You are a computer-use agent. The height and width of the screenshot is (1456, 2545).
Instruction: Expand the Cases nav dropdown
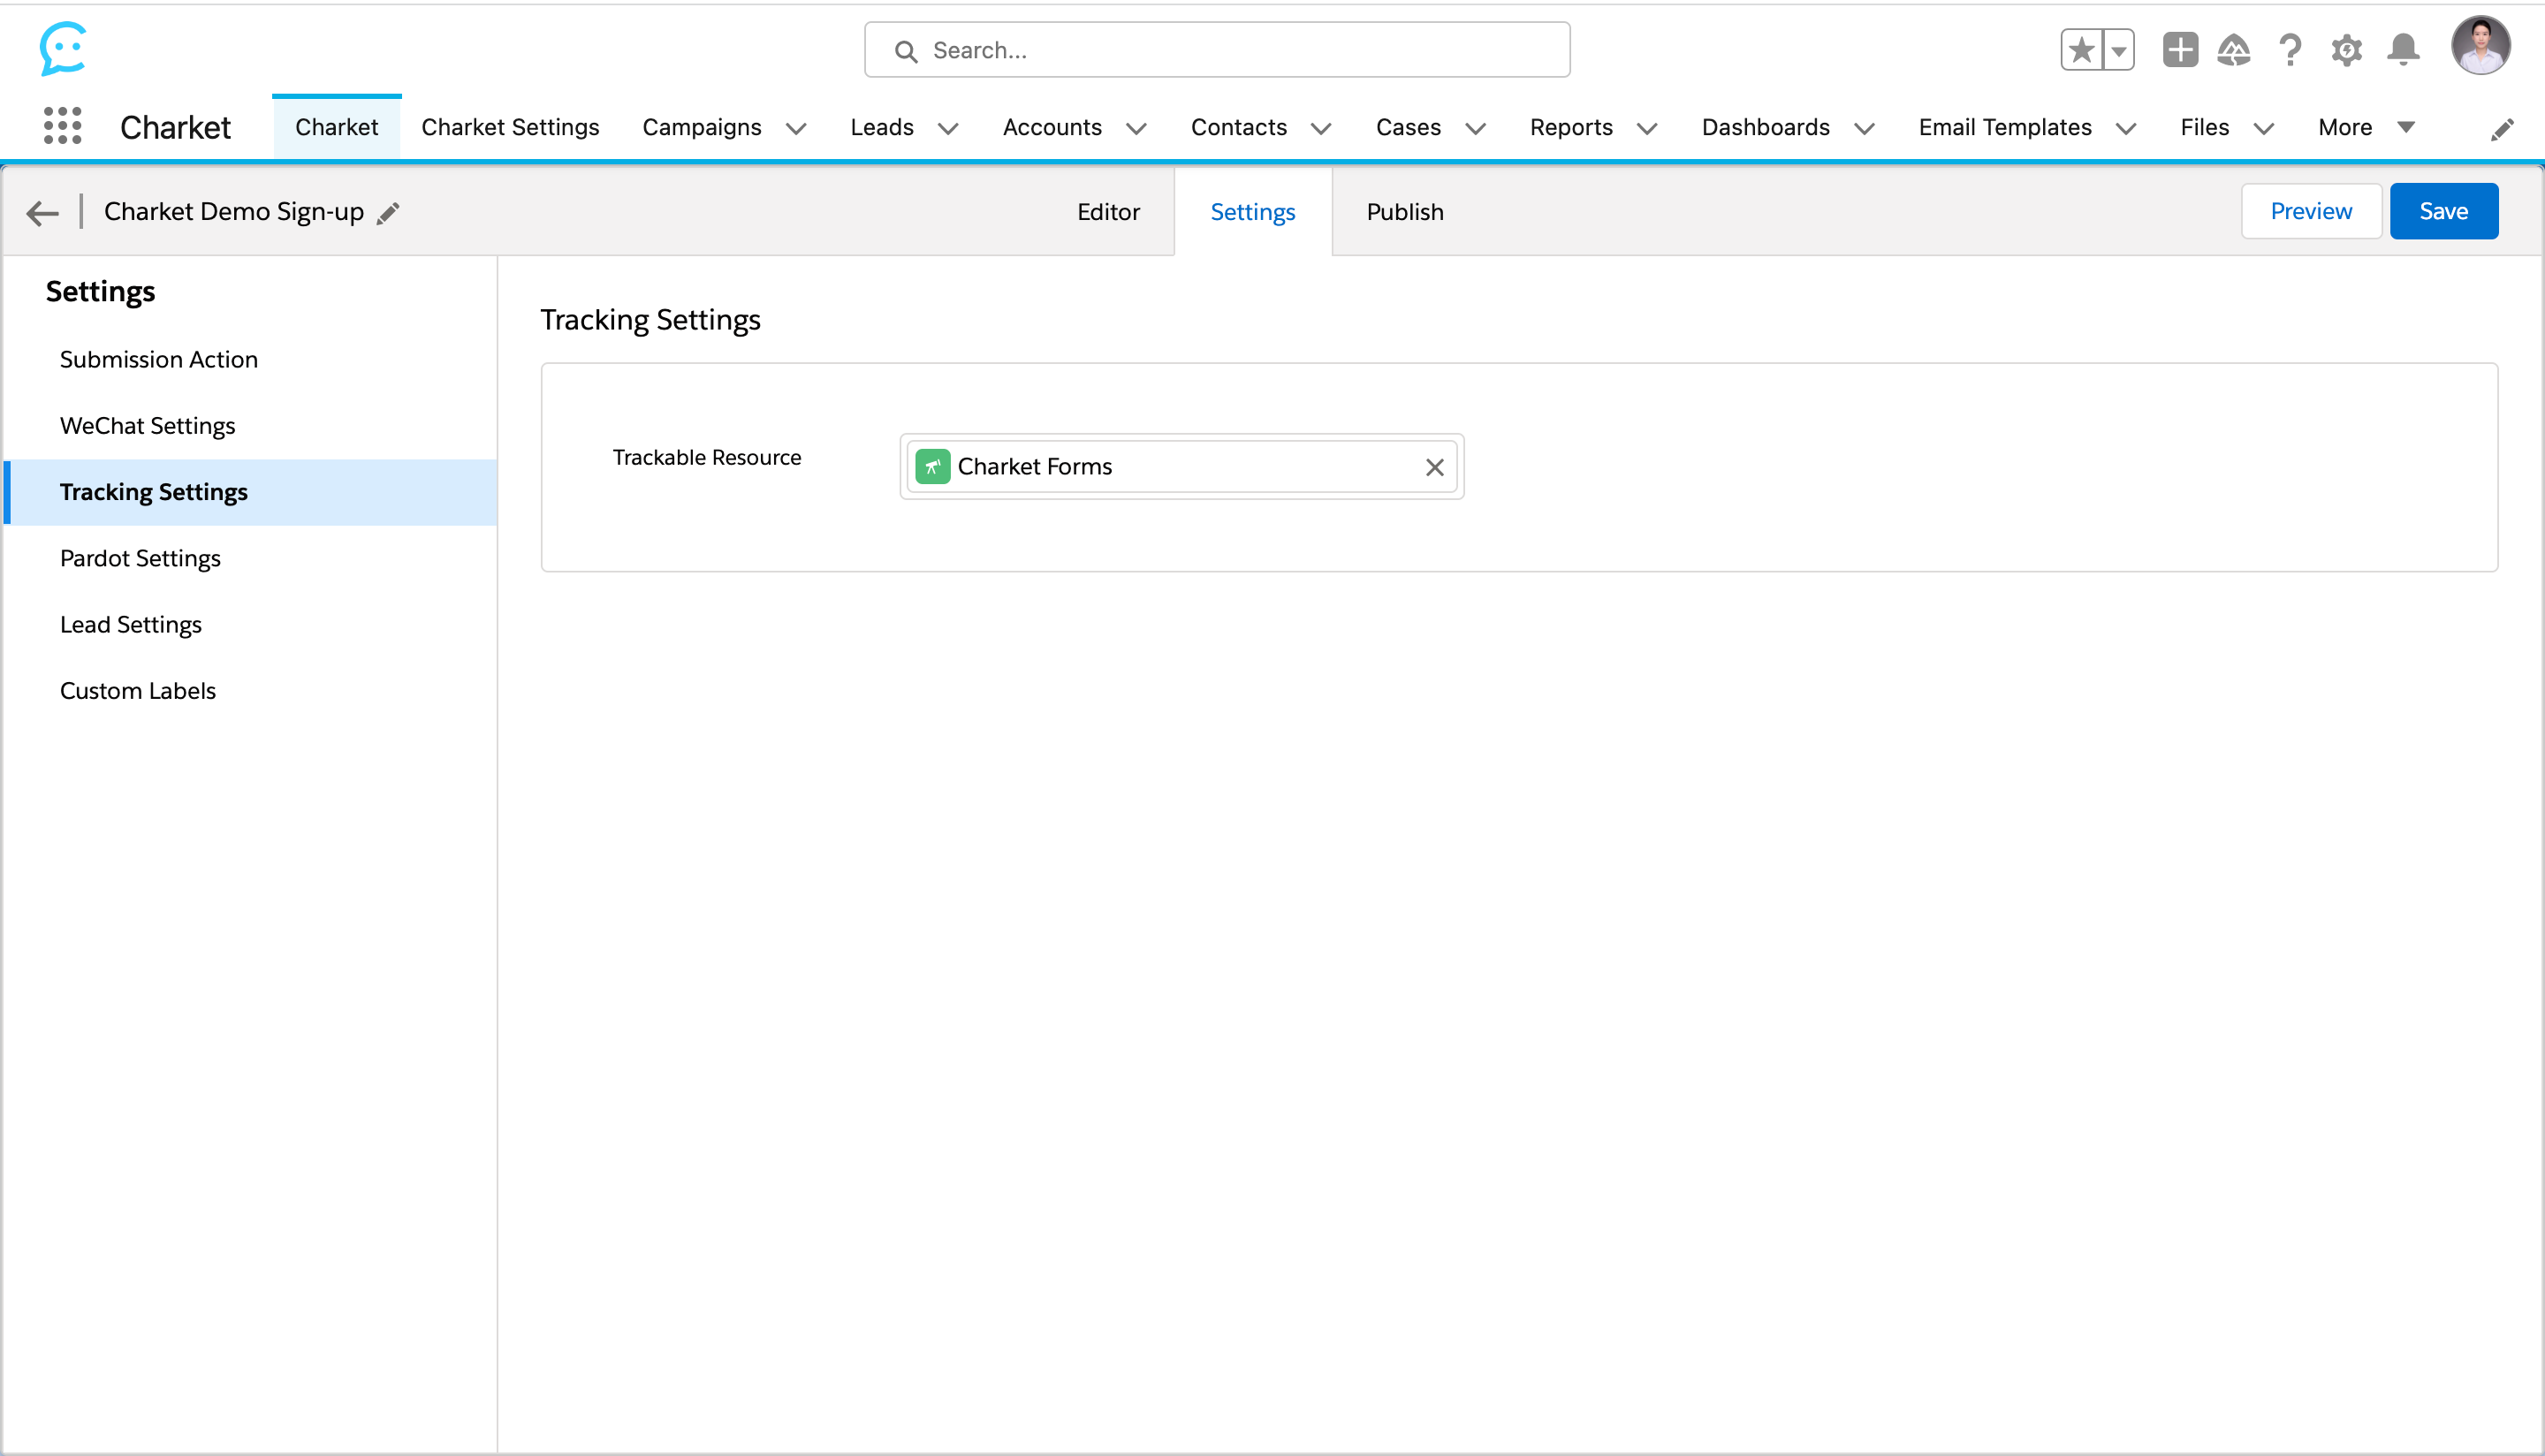click(1475, 129)
